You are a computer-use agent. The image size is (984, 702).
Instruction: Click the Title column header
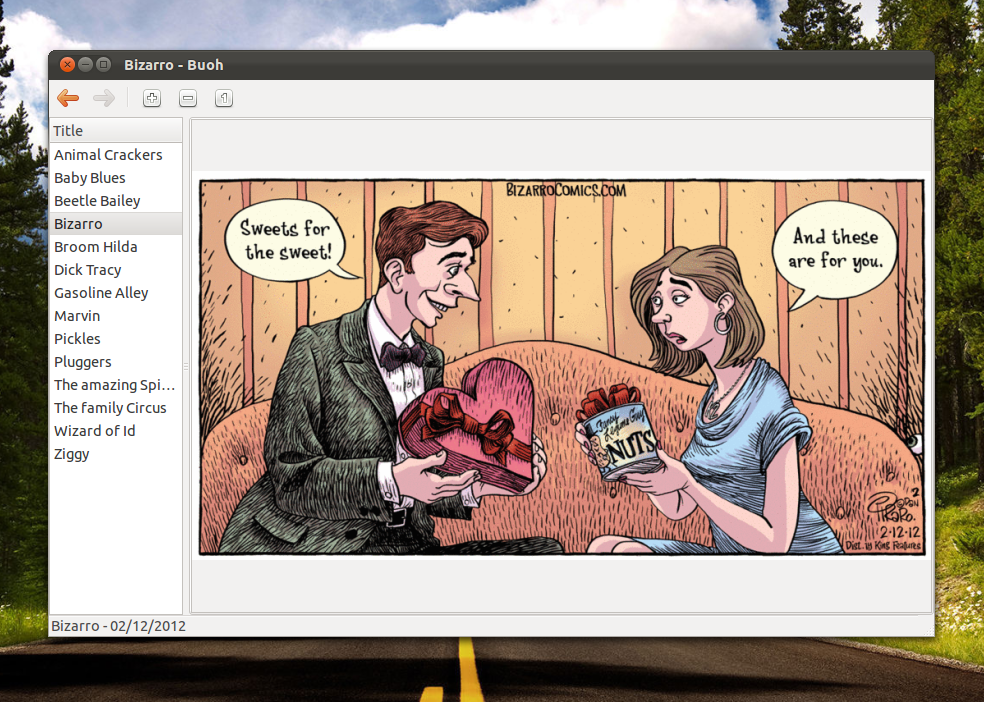point(116,130)
